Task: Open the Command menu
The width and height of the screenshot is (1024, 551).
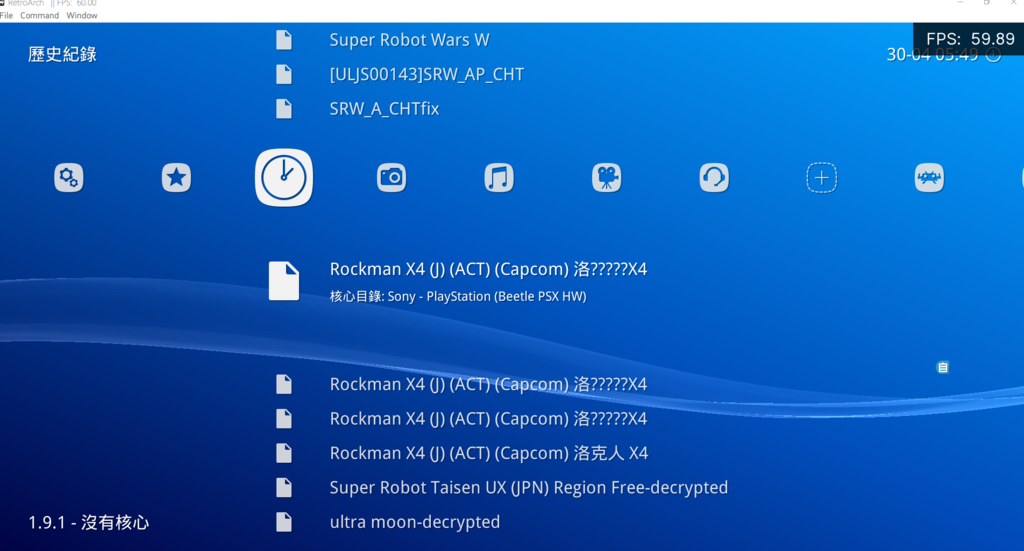Action: tap(39, 16)
